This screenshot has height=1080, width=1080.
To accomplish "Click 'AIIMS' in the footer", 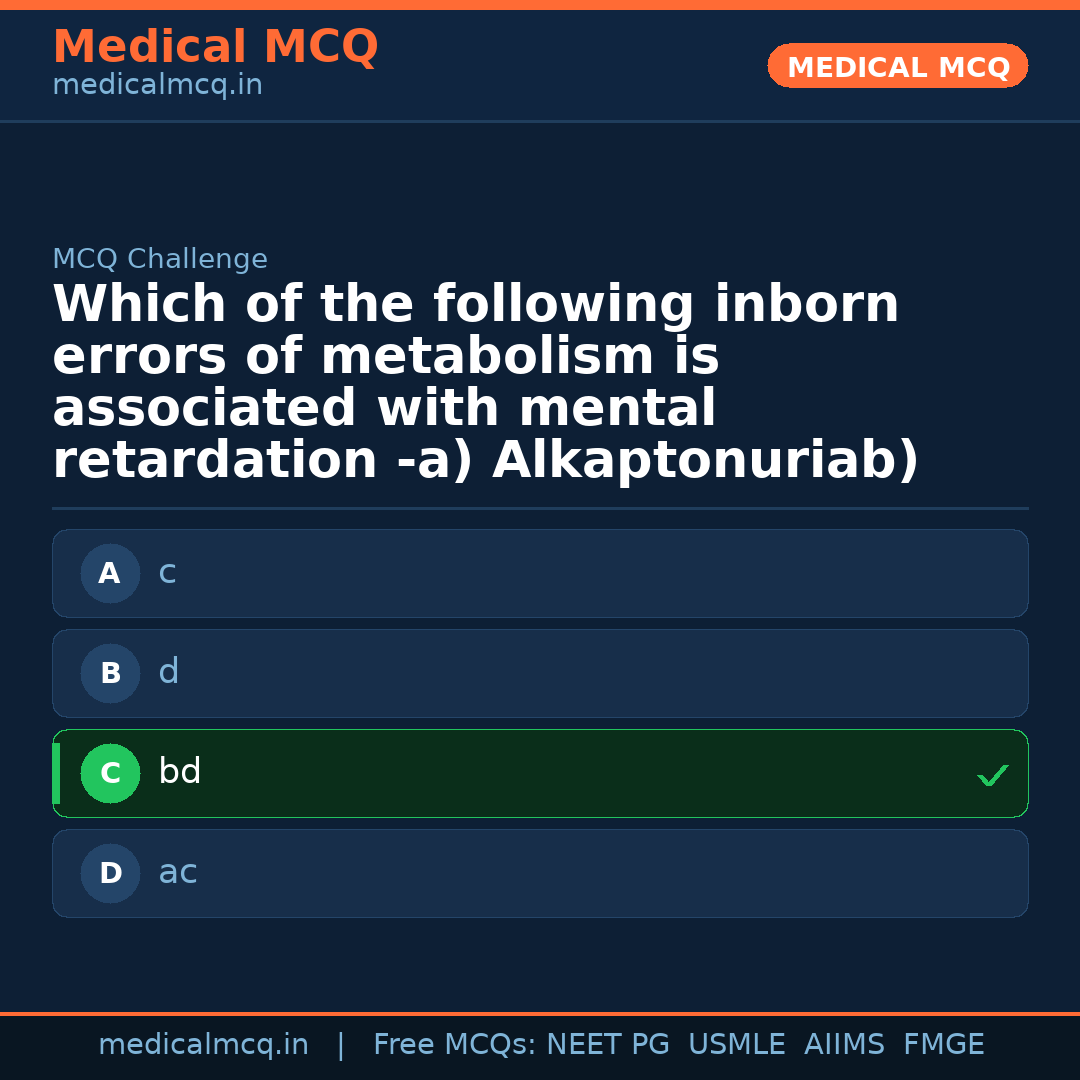I will (844, 1045).
